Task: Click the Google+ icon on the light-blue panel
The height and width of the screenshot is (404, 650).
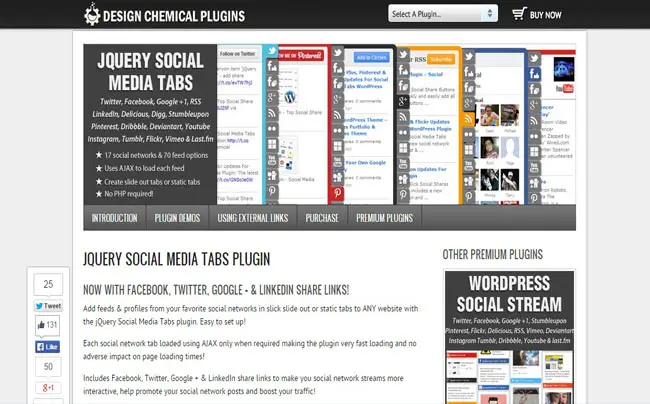Action: pyautogui.click(x=272, y=98)
